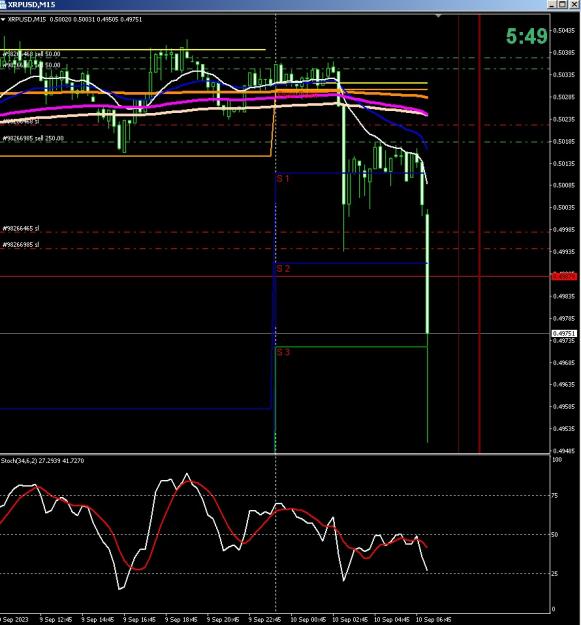Close the XRPUSD,M15 chart window

point(574,4)
